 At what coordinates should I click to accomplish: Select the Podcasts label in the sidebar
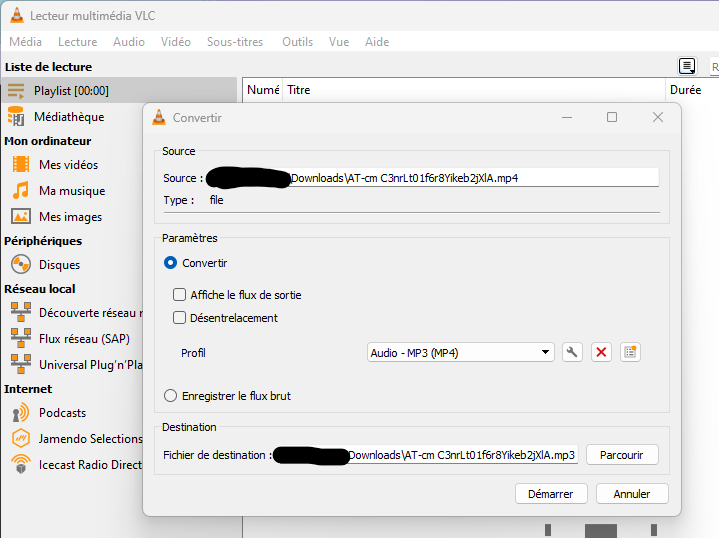tap(62, 413)
